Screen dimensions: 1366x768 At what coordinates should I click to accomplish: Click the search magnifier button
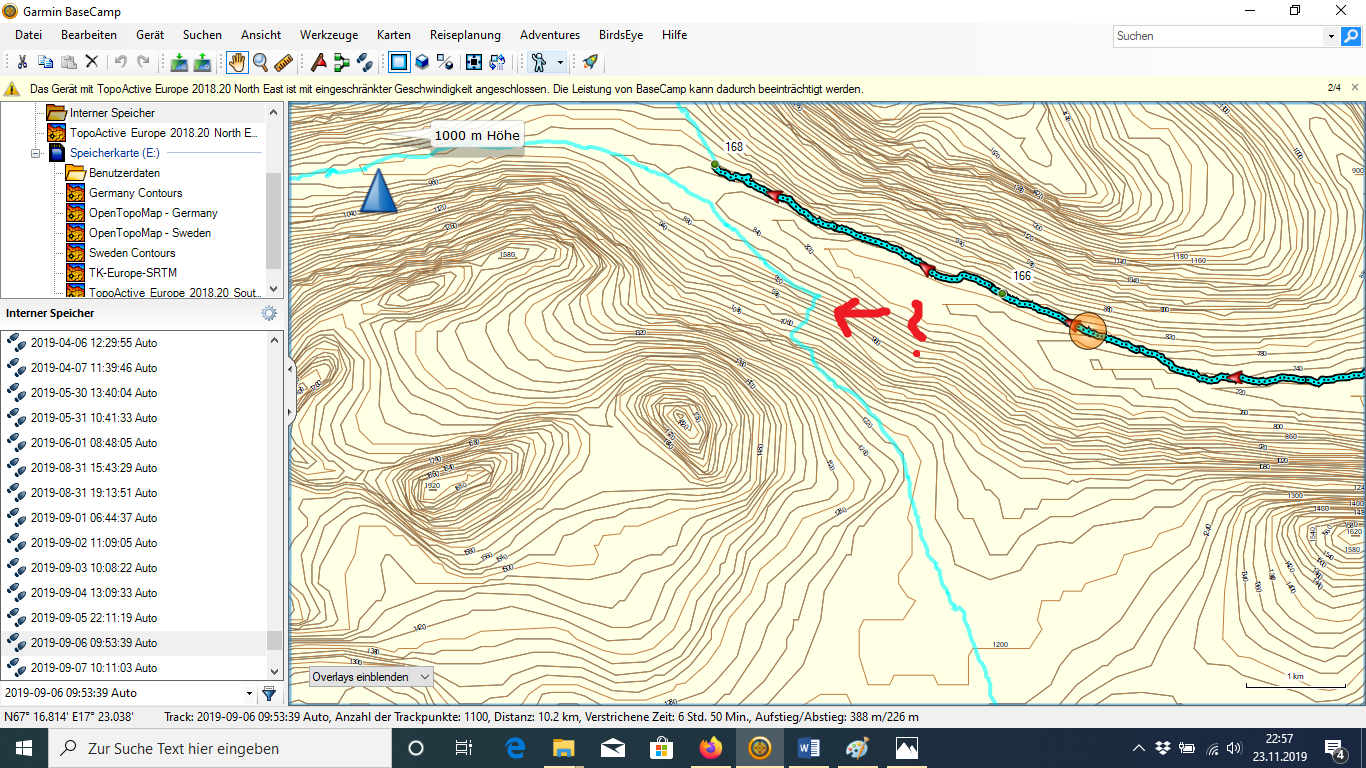pos(1351,36)
